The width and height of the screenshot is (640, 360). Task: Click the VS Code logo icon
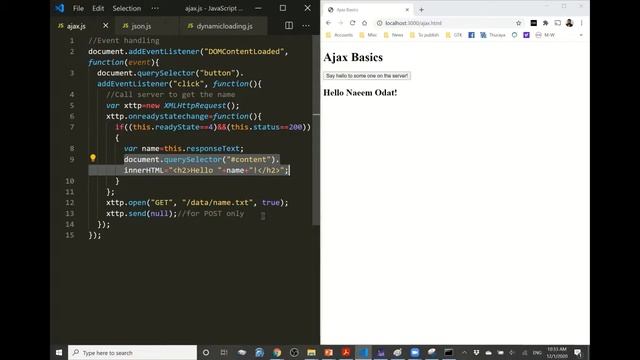(60, 8)
